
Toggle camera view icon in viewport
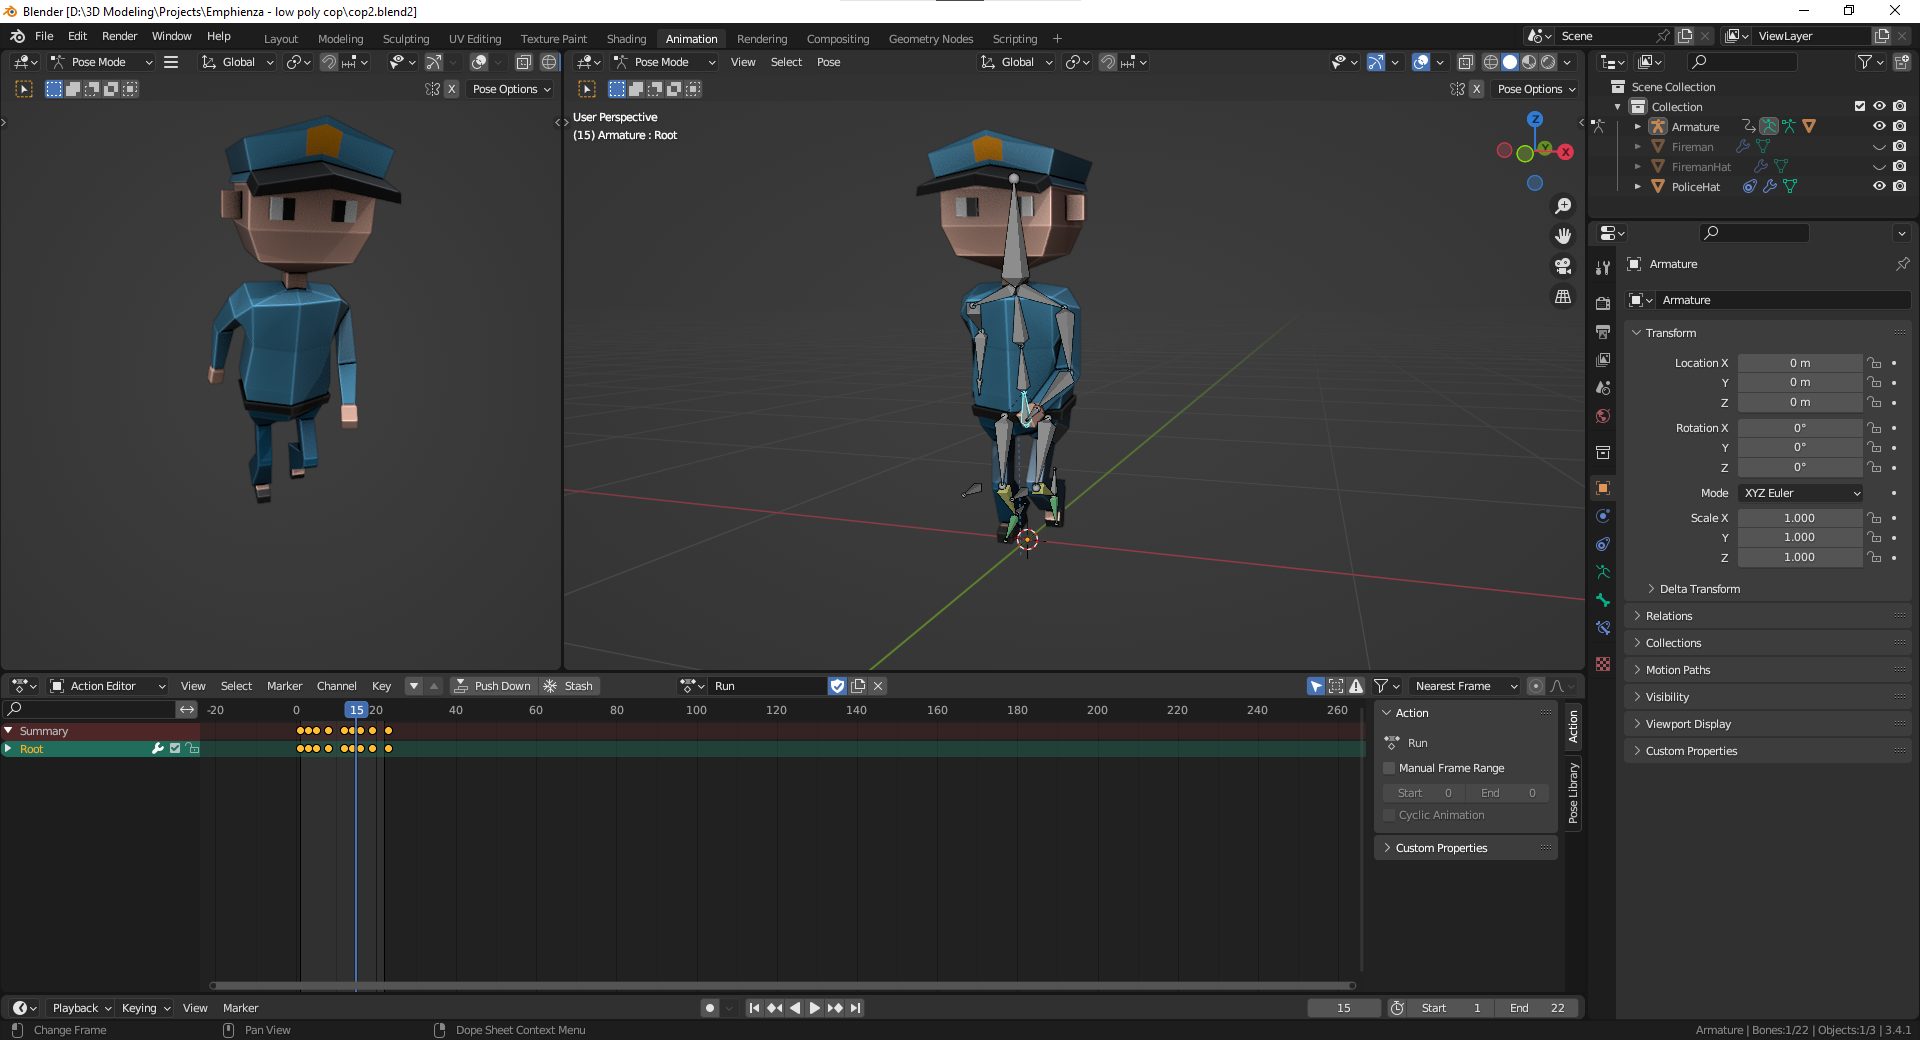1562,266
